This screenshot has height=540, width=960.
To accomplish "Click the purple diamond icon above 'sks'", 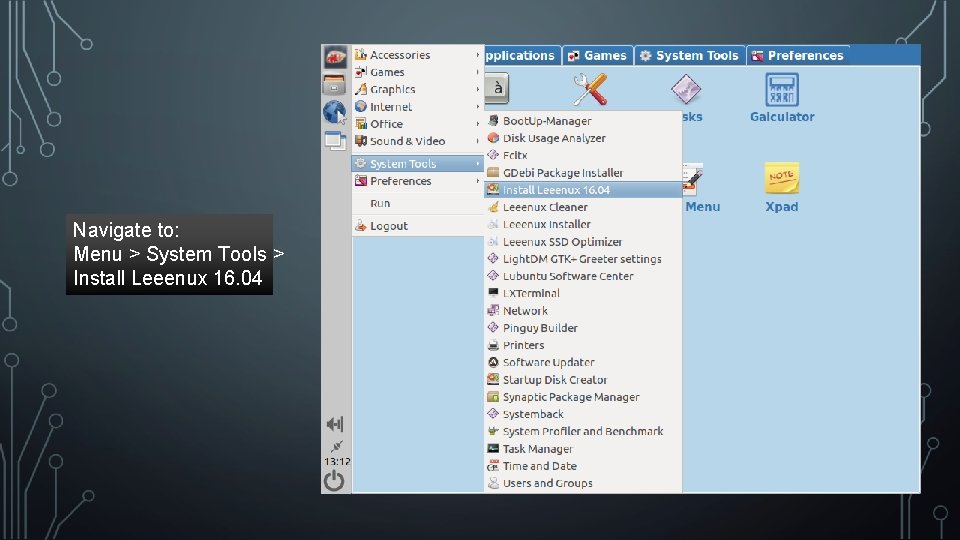I will 686,89.
